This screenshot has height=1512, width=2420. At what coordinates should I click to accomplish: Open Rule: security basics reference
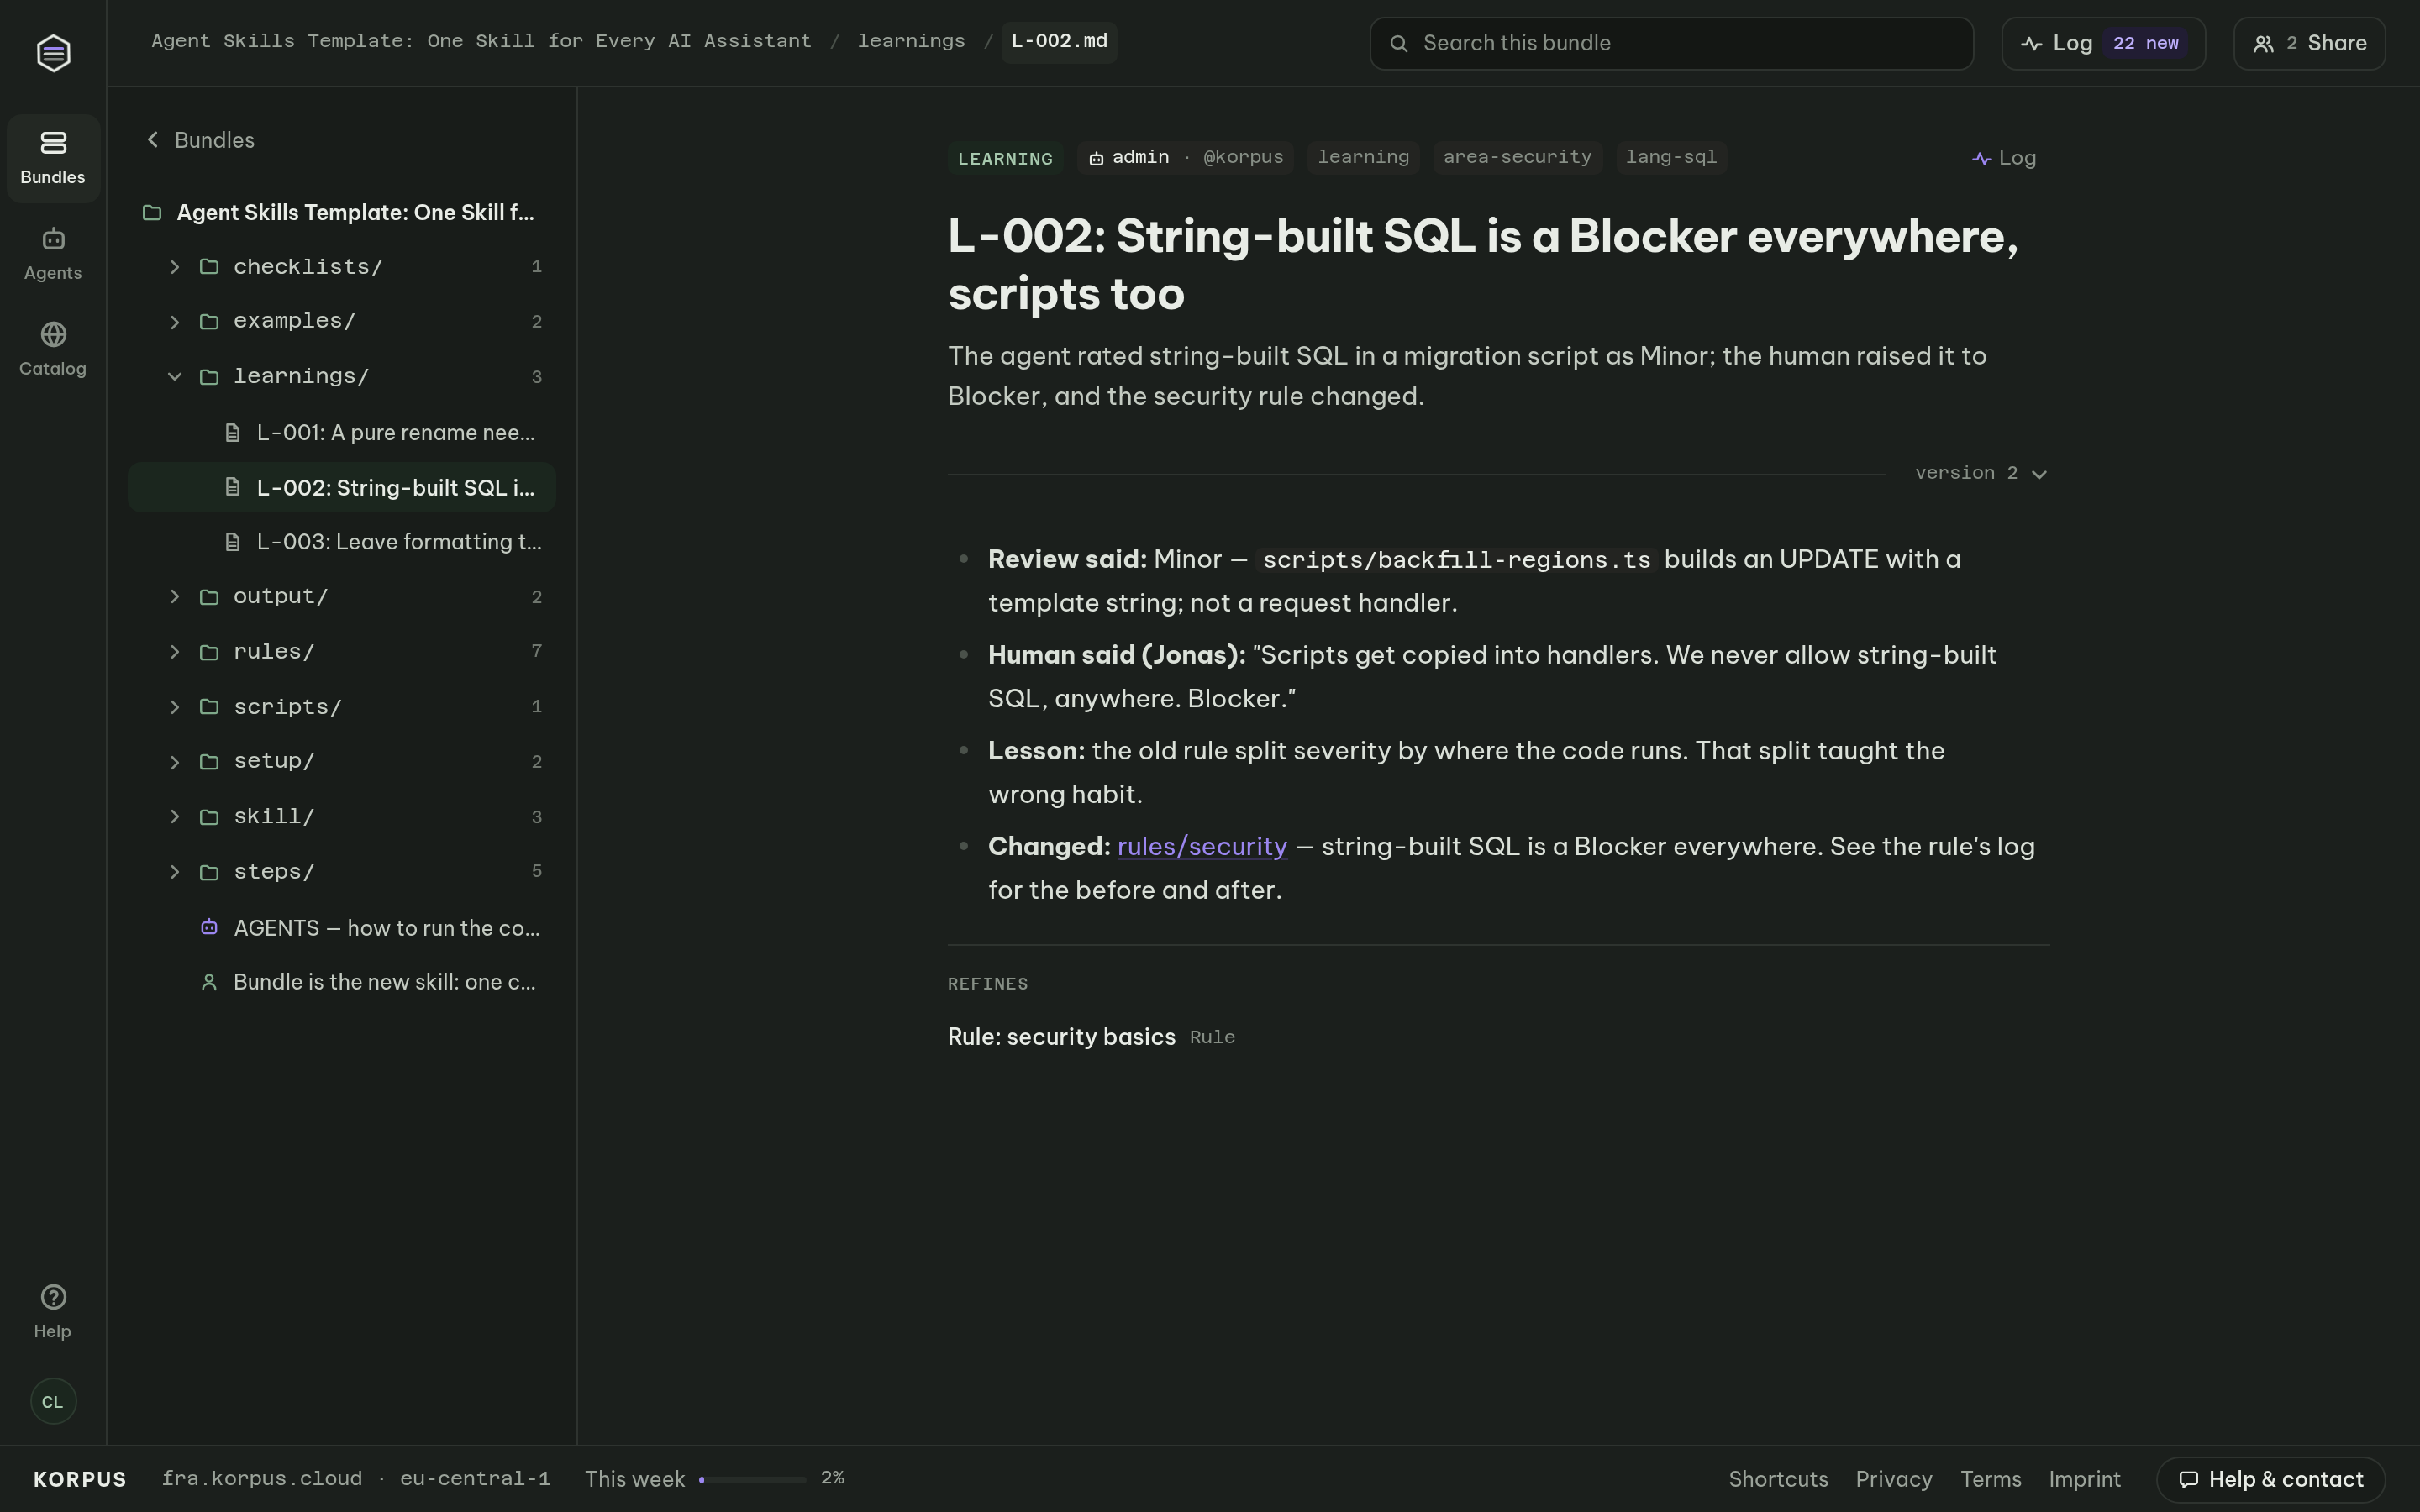click(x=1061, y=1037)
